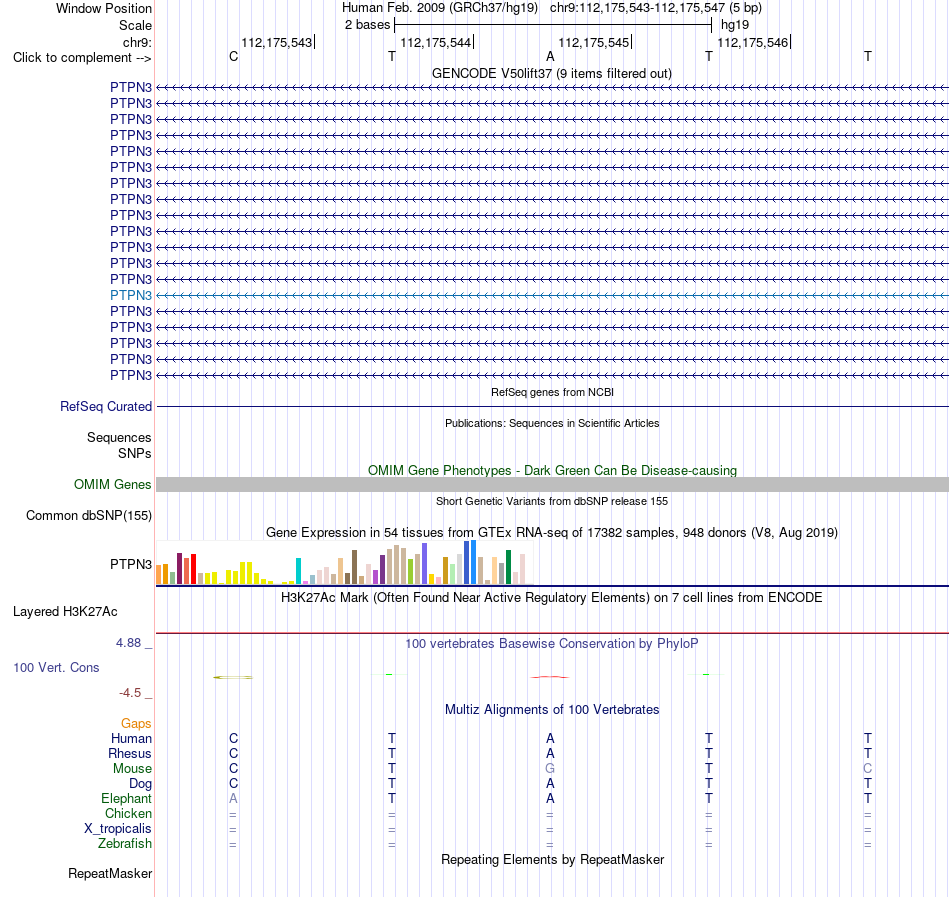Open the GTEx Gene Expression in 54 tissues title
Viewport: 950px width, 897px height.
(x=552, y=533)
